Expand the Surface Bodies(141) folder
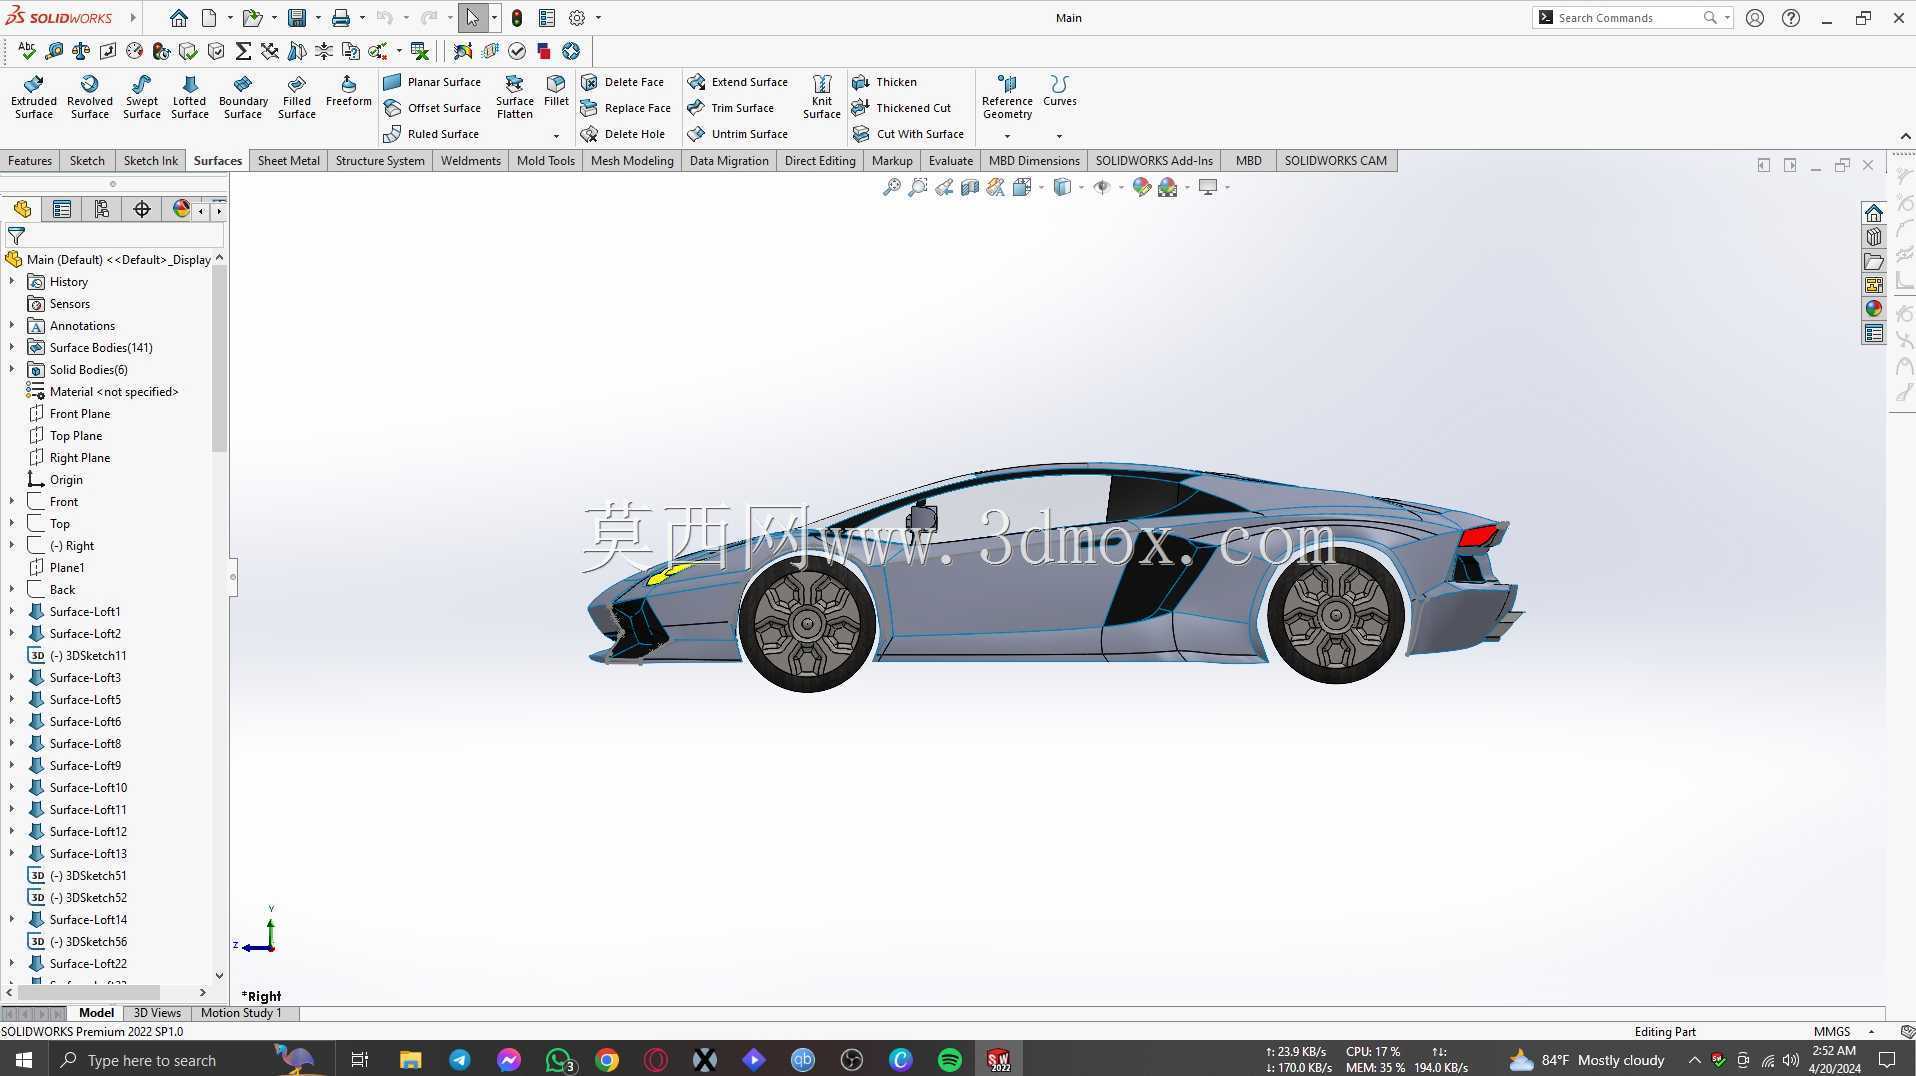Screen dimensions: 1916x1076 tap(12, 348)
